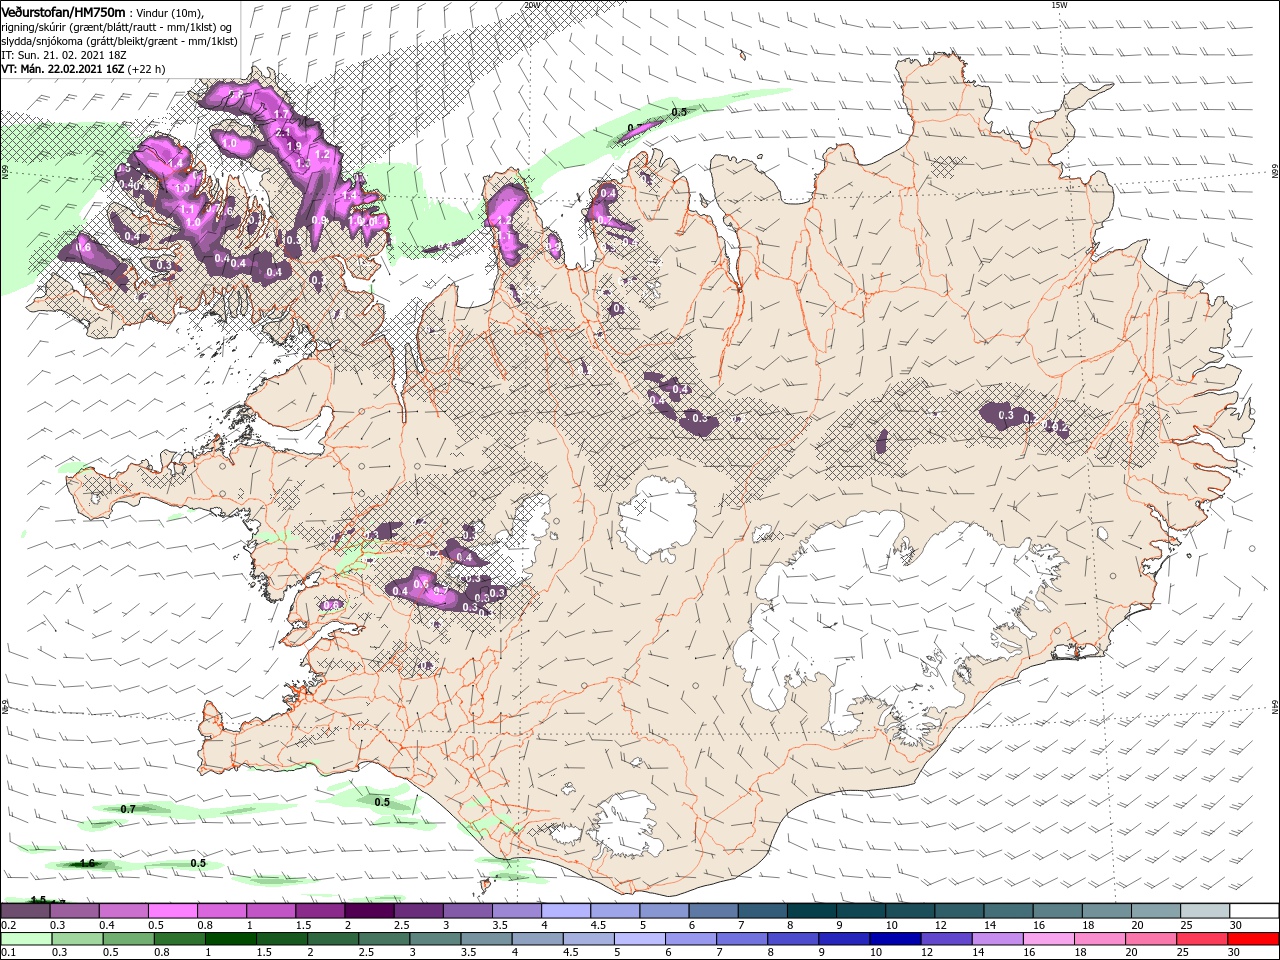Pick the medium green 0.5–0.8 swatch on the lower scale
Screen dimensions: 1280x960
[130, 939]
